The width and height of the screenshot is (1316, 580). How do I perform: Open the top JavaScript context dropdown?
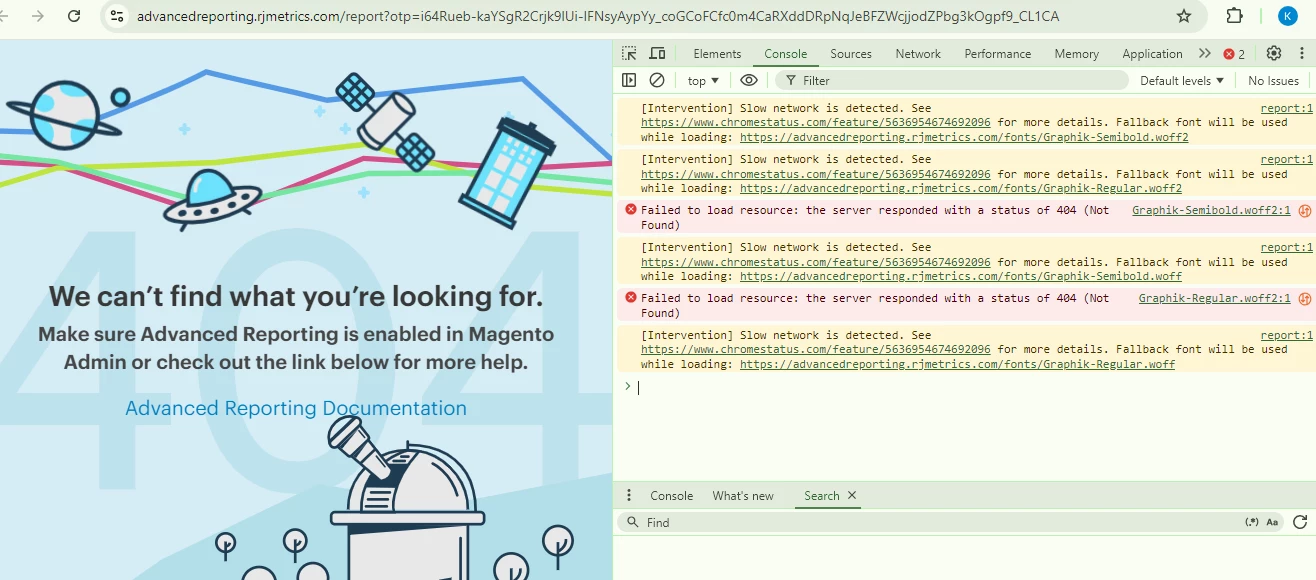pos(703,80)
